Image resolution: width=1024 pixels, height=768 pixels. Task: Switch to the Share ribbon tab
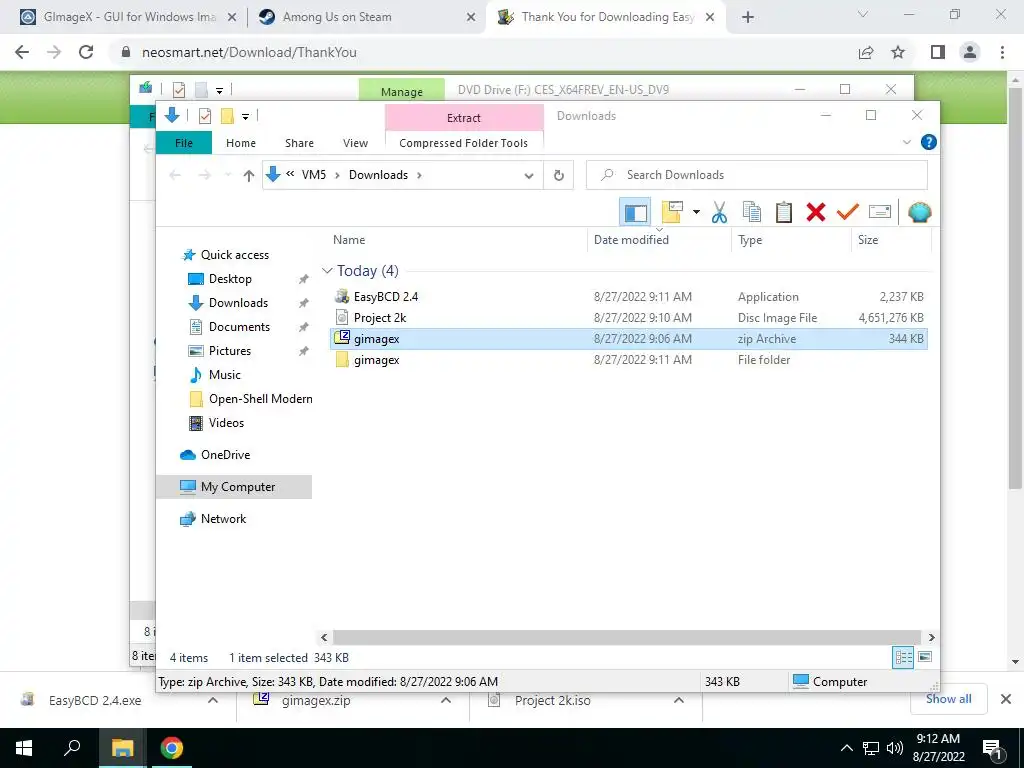click(299, 143)
